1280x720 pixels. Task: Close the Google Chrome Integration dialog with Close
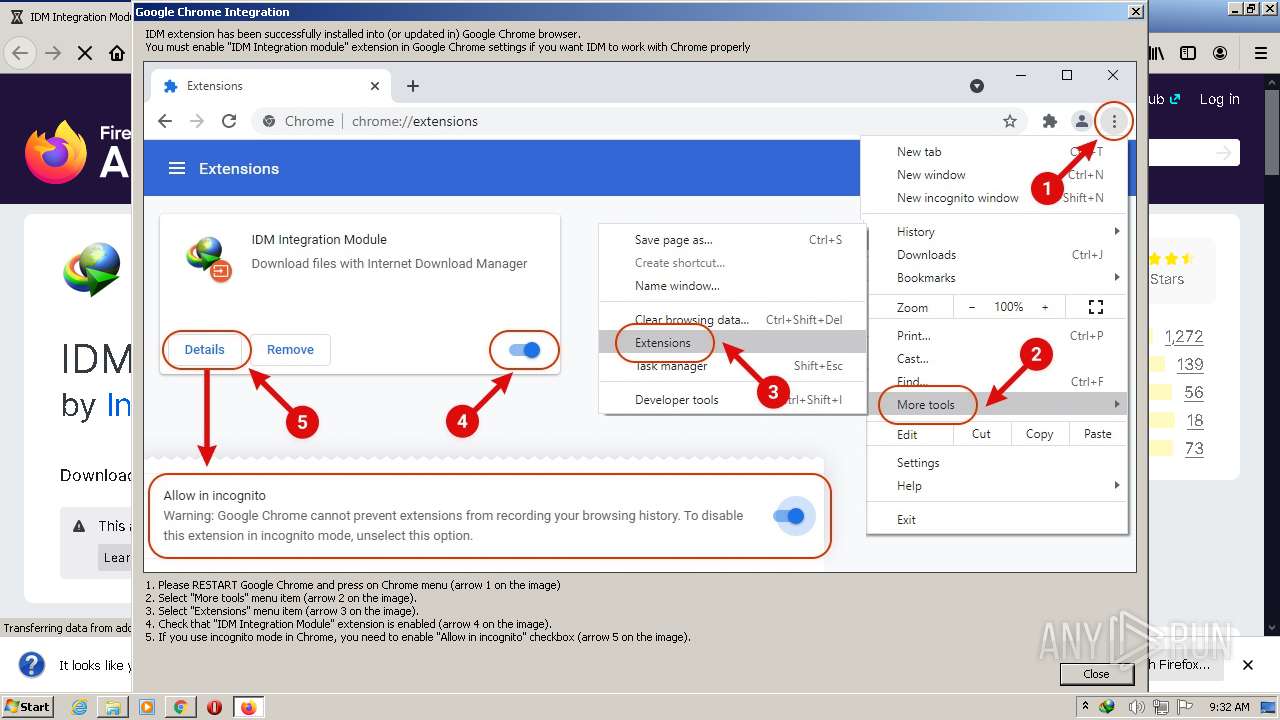[1096, 674]
